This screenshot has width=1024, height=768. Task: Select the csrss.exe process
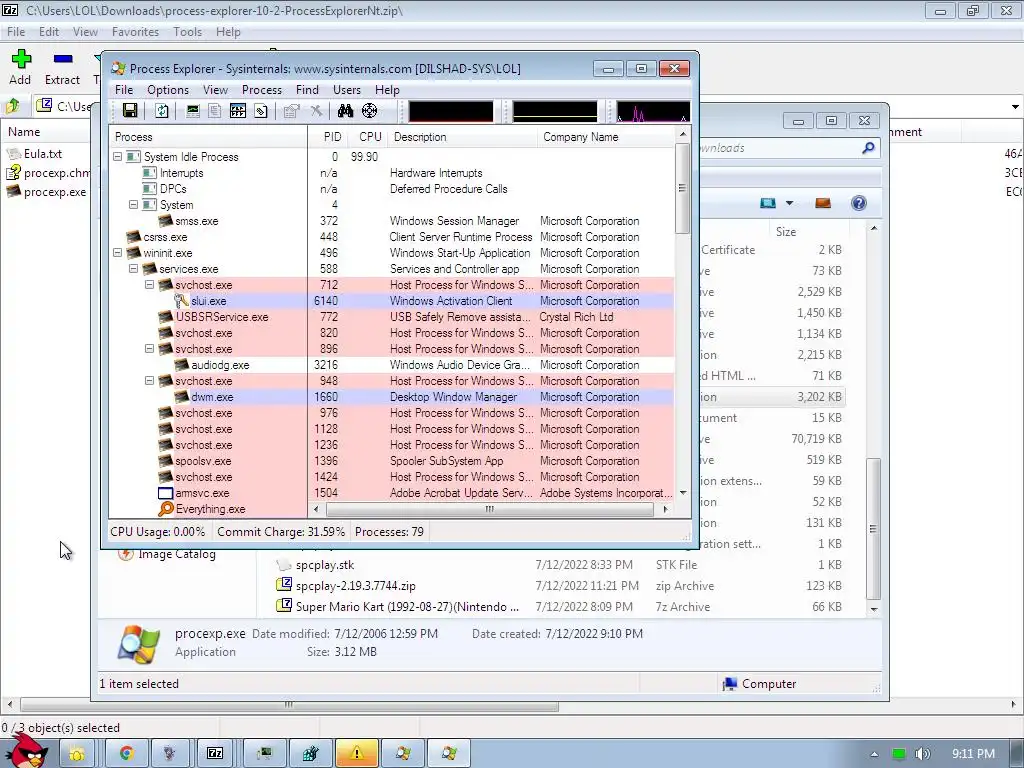(x=392, y=237)
